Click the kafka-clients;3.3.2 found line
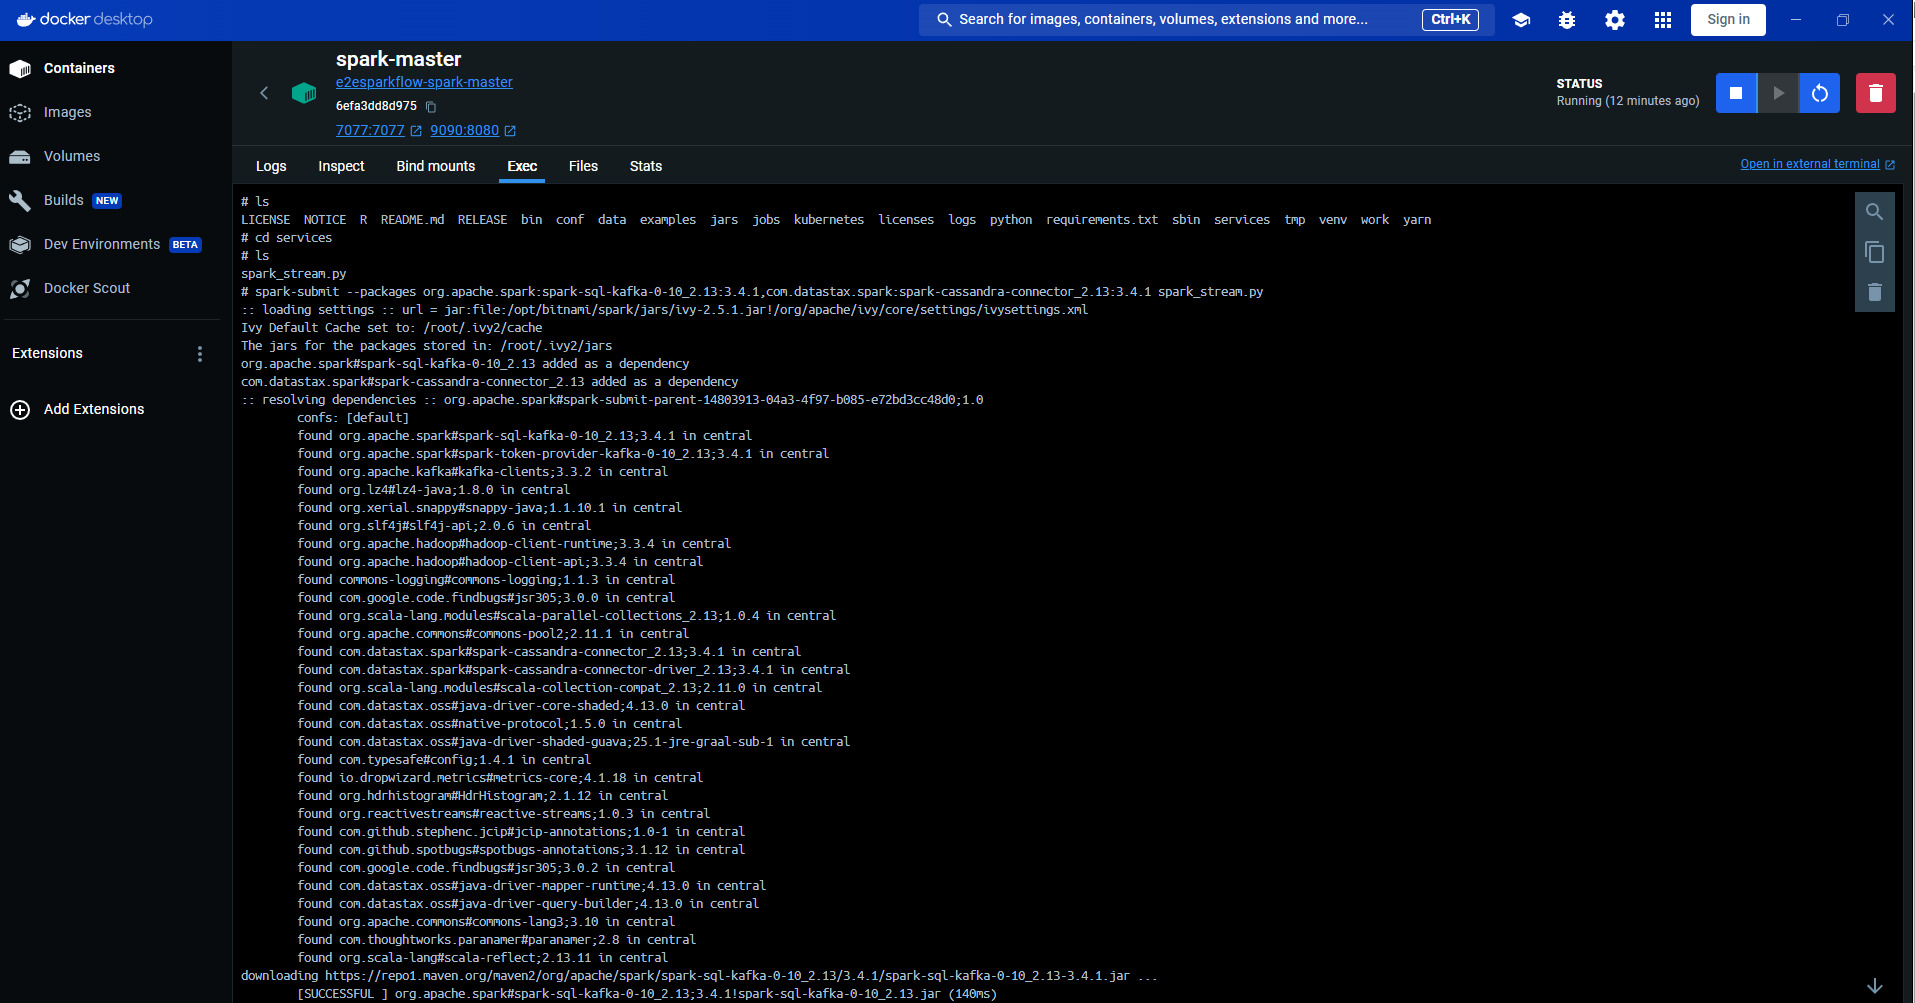Viewport: 1915px width, 1003px height. click(482, 472)
